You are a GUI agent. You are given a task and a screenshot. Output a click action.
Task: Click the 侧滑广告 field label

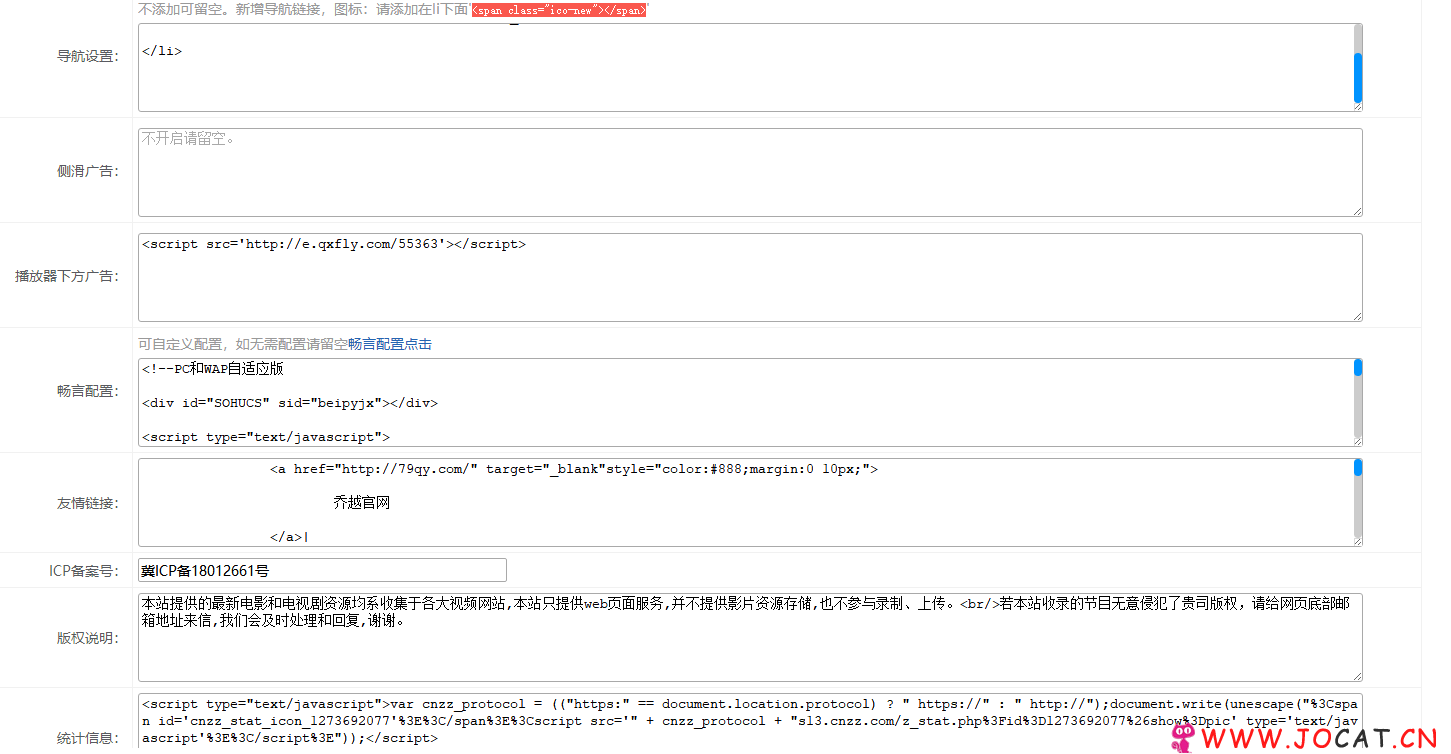point(88,171)
